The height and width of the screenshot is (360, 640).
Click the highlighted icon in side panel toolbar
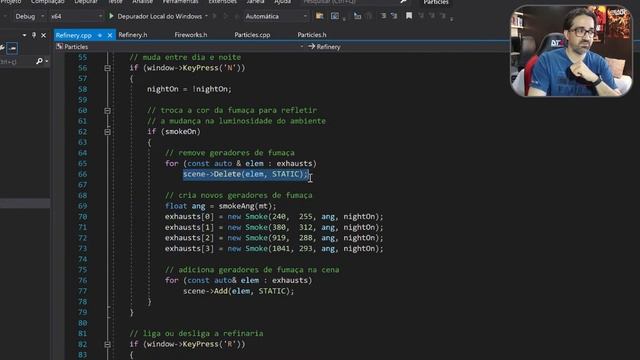(12, 49)
